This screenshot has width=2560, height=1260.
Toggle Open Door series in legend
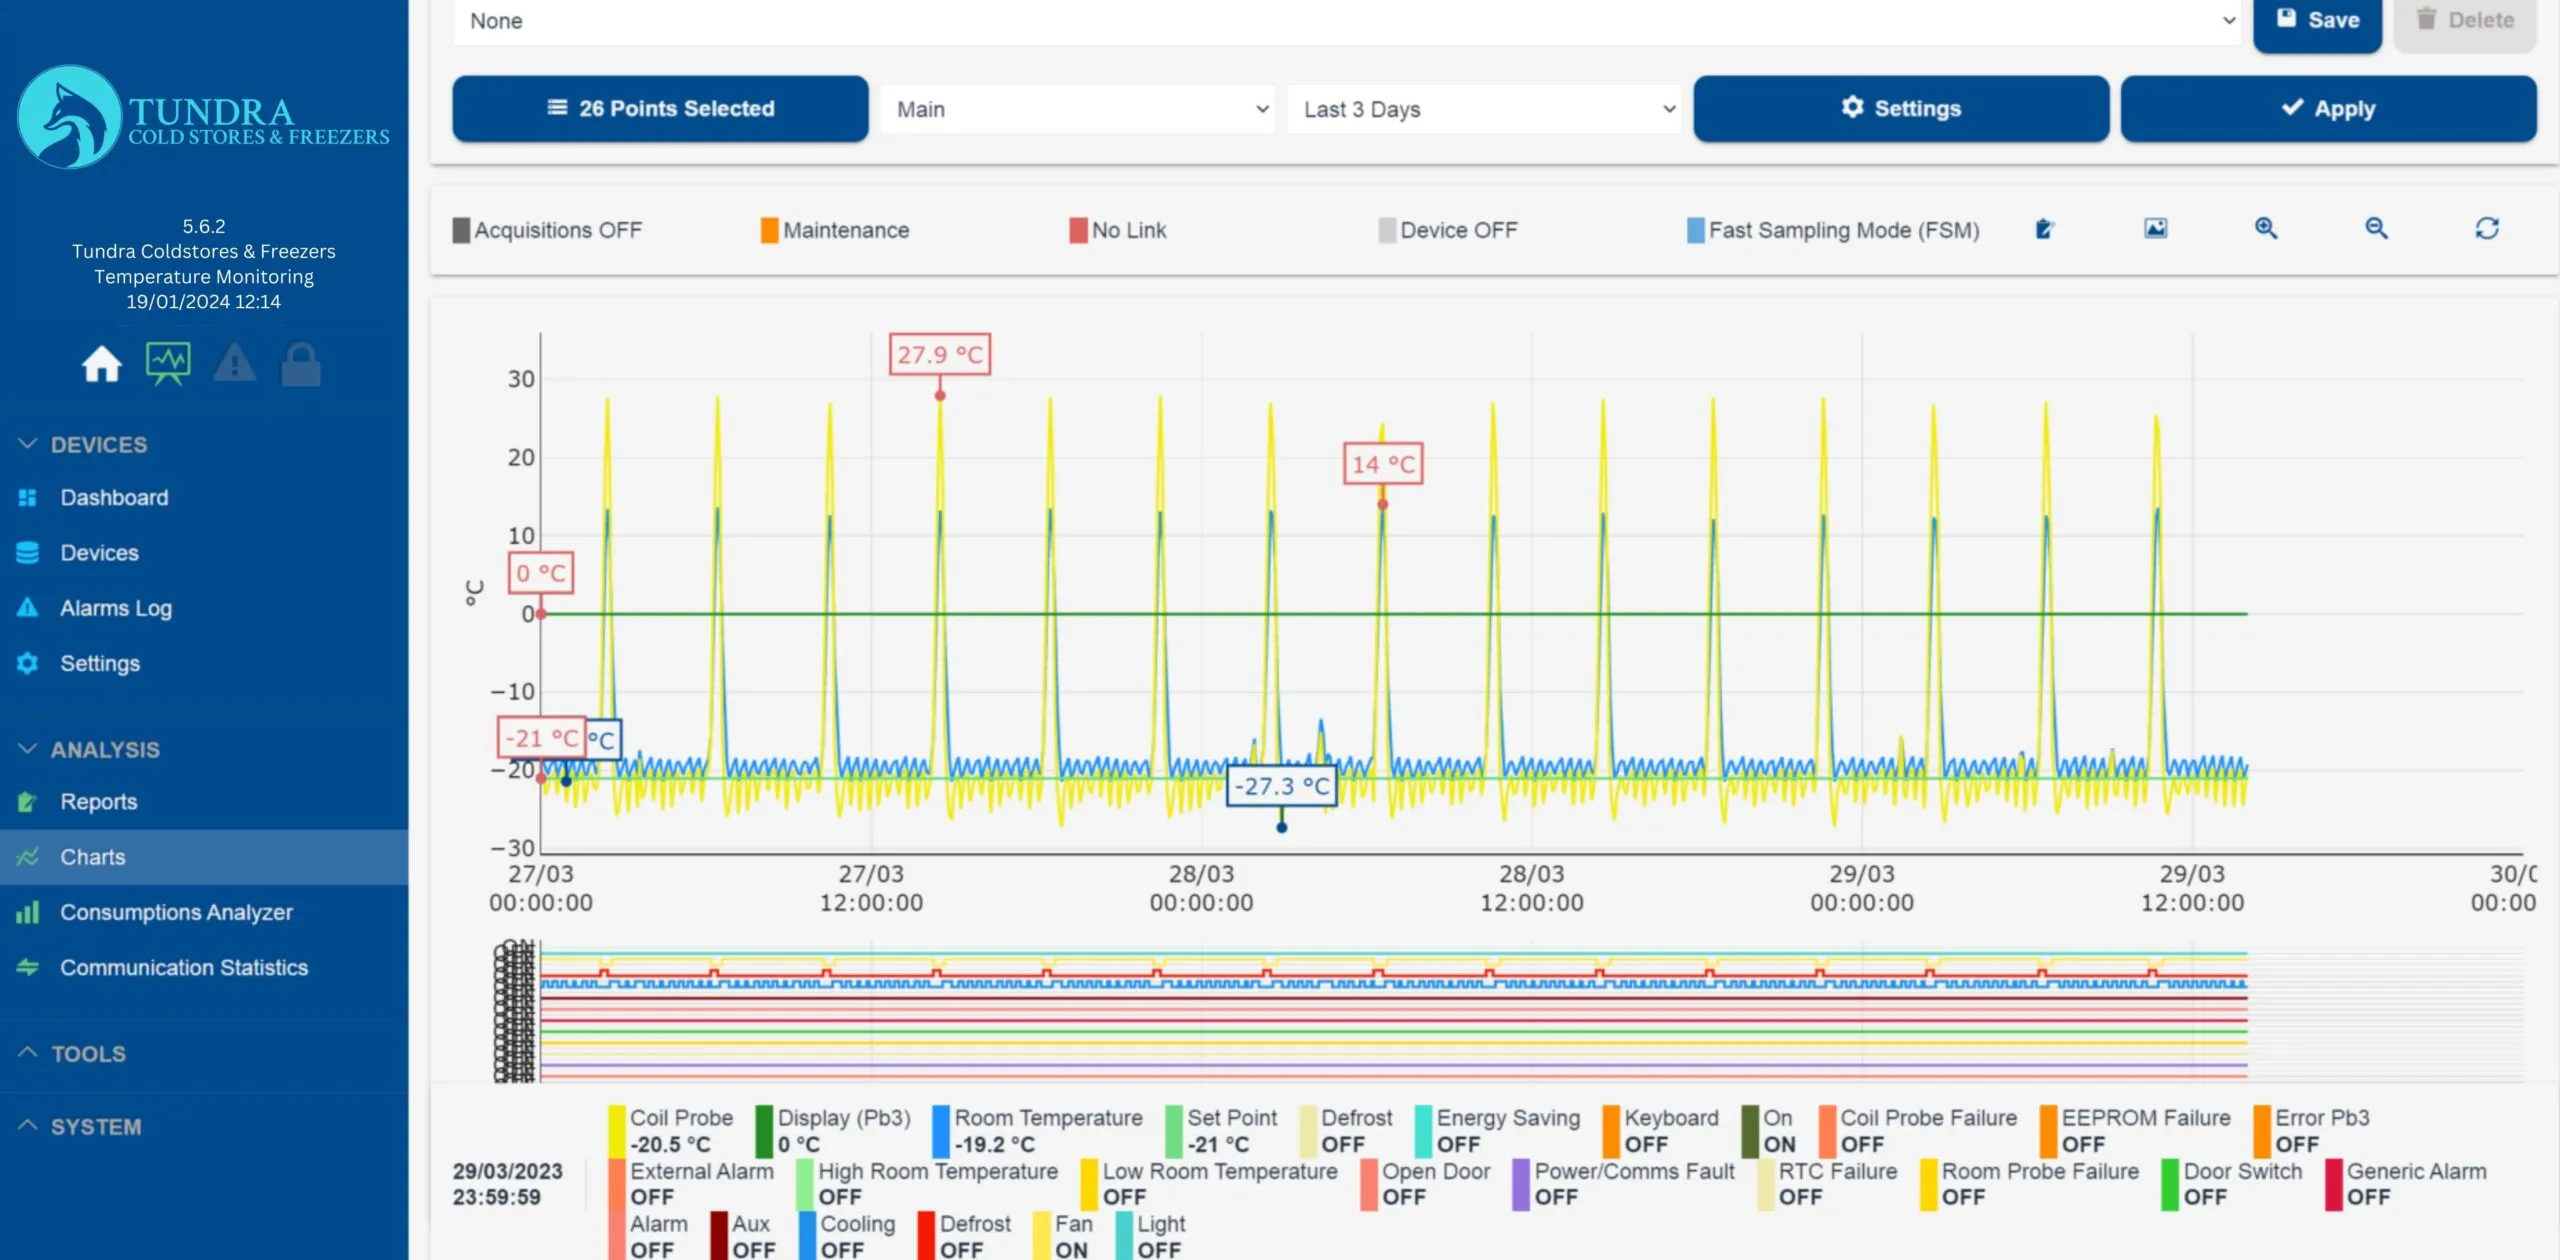1425,1184
